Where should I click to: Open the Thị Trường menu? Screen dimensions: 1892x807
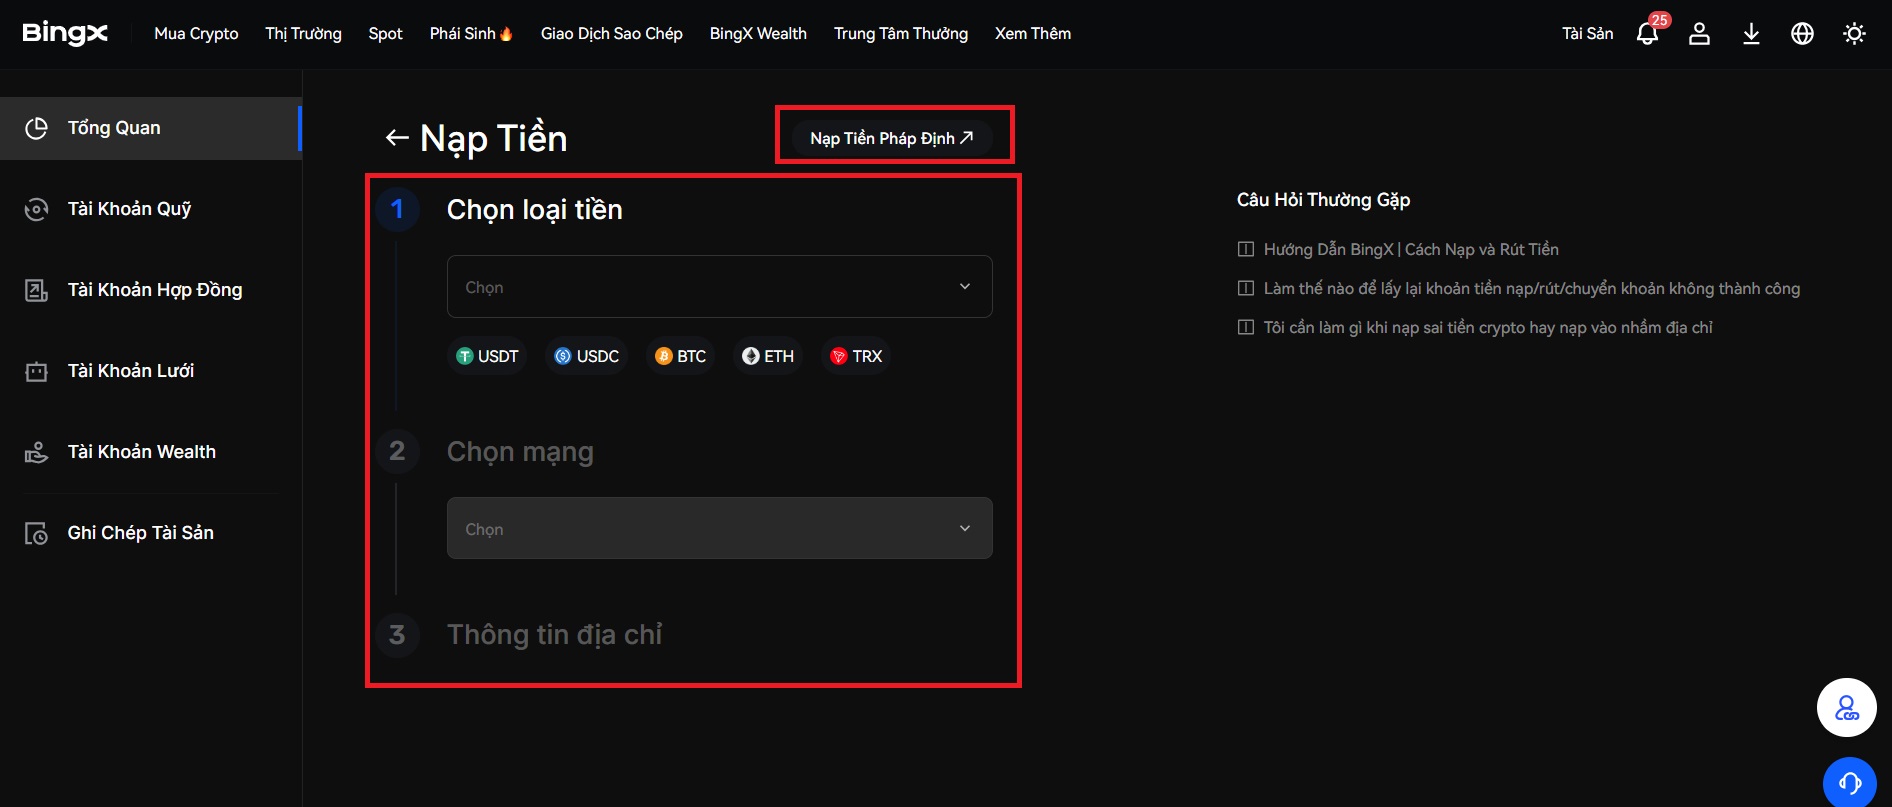(x=303, y=33)
